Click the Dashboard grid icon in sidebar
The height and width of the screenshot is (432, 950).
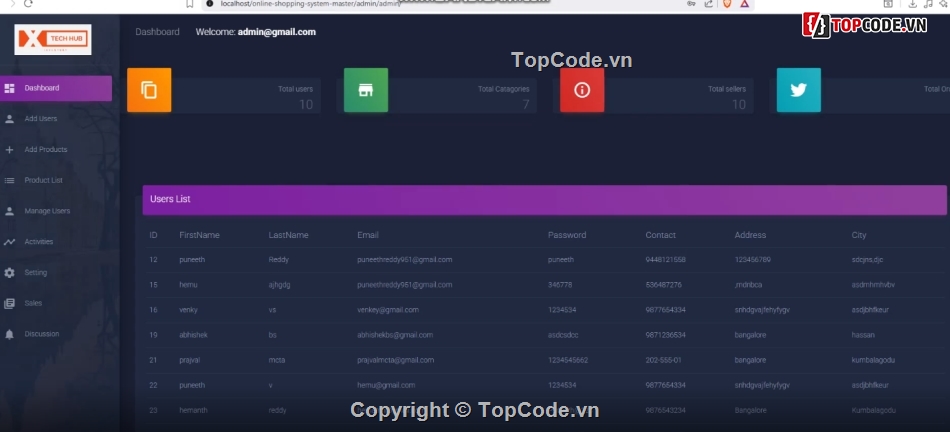pos(9,88)
